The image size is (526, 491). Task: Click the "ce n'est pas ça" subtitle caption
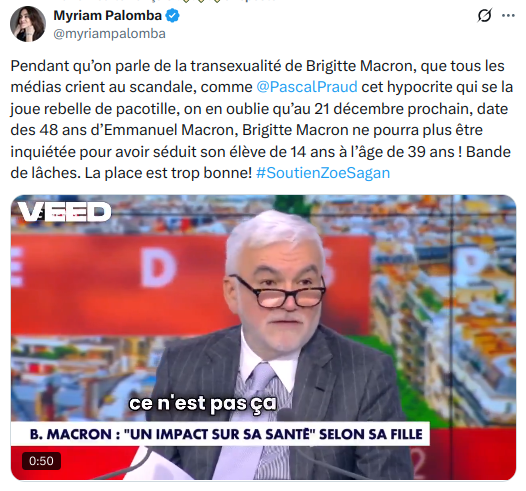203,403
